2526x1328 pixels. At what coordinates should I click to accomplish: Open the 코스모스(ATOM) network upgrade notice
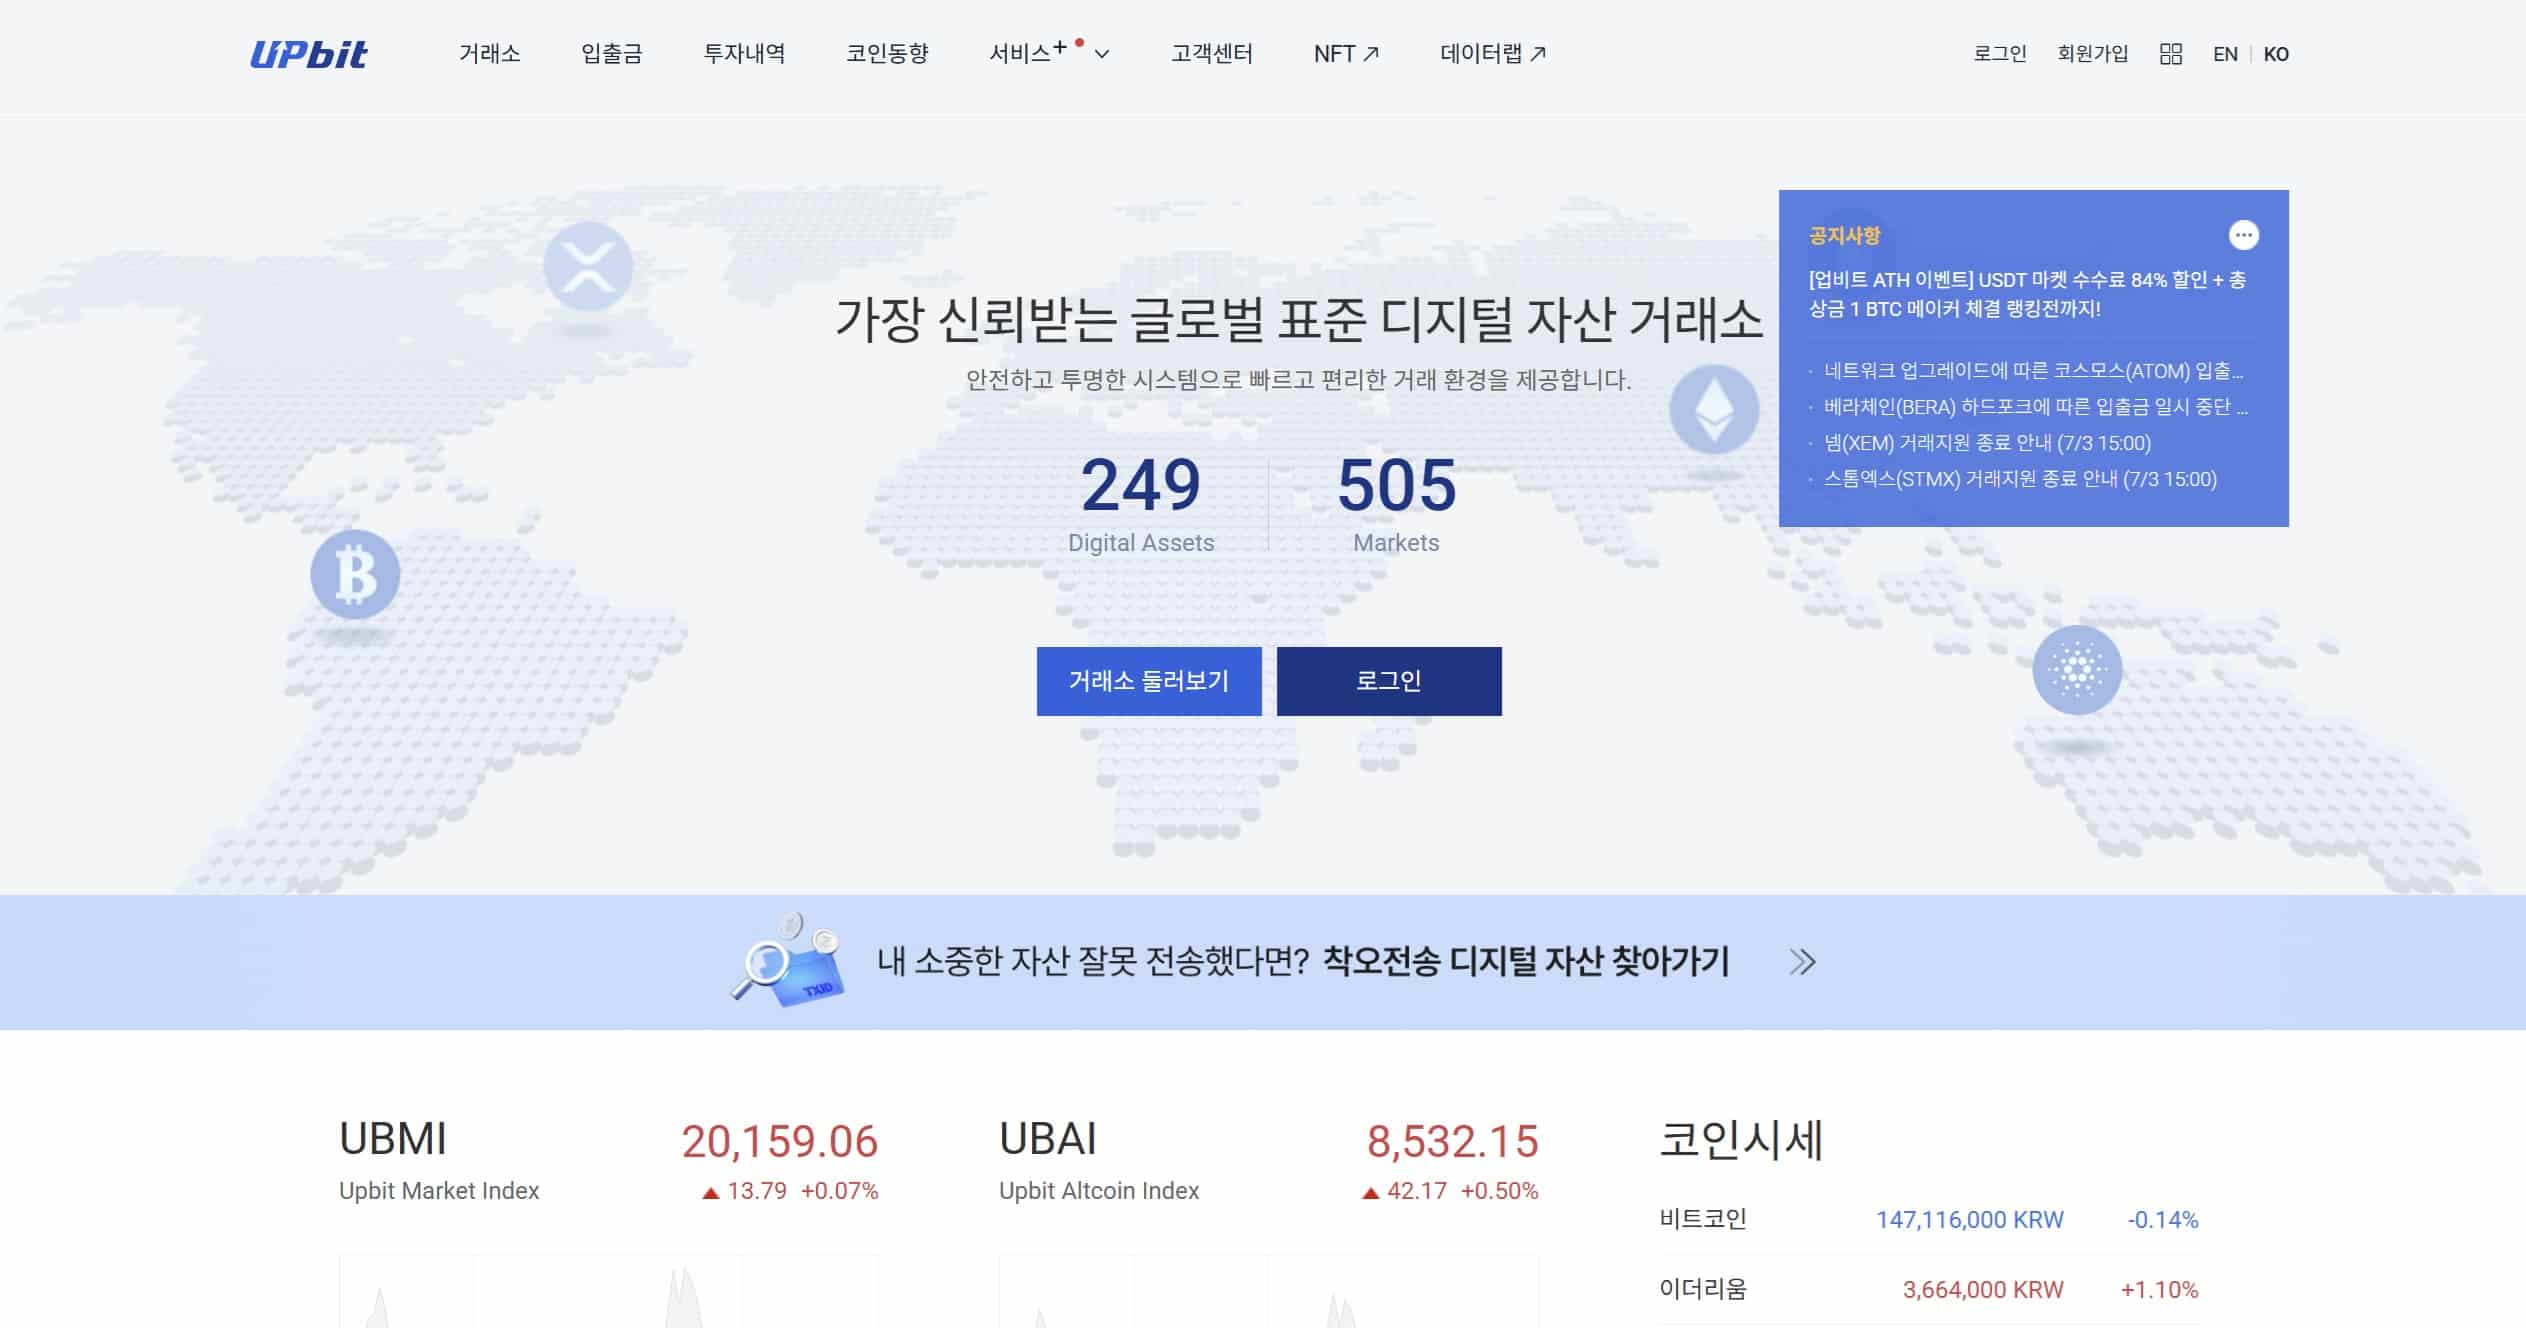(2033, 371)
